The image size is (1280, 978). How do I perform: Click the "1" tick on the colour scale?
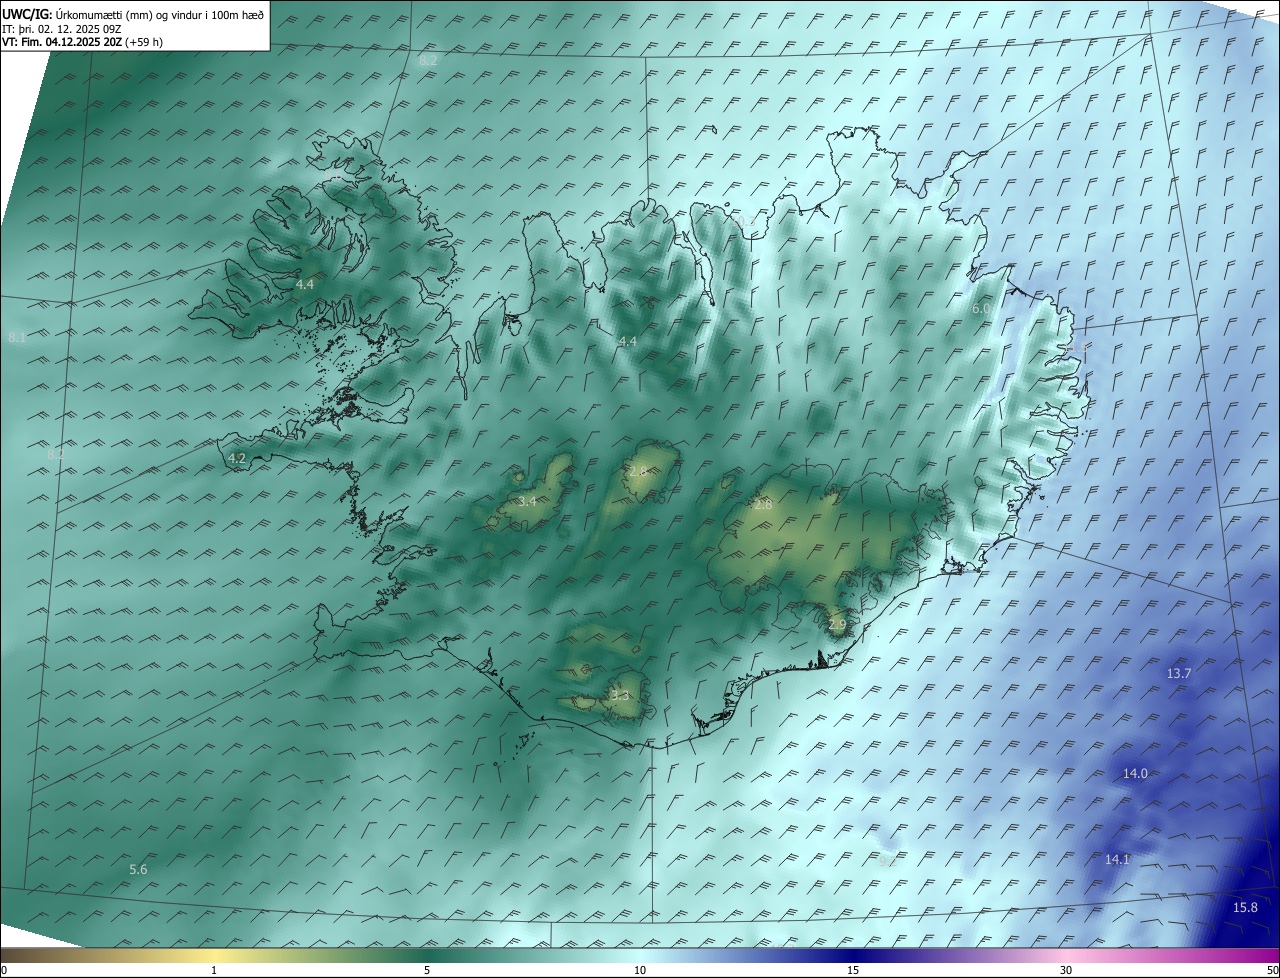(214, 970)
